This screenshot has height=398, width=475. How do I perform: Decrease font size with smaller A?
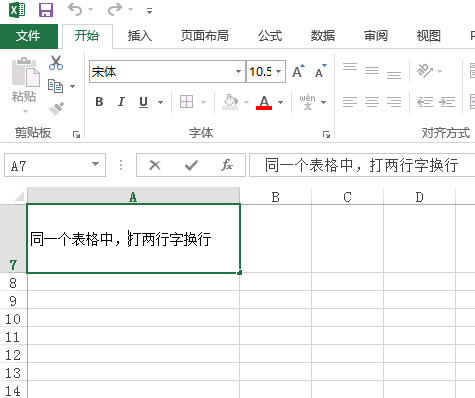pyautogui.click(x=320, y=71)
